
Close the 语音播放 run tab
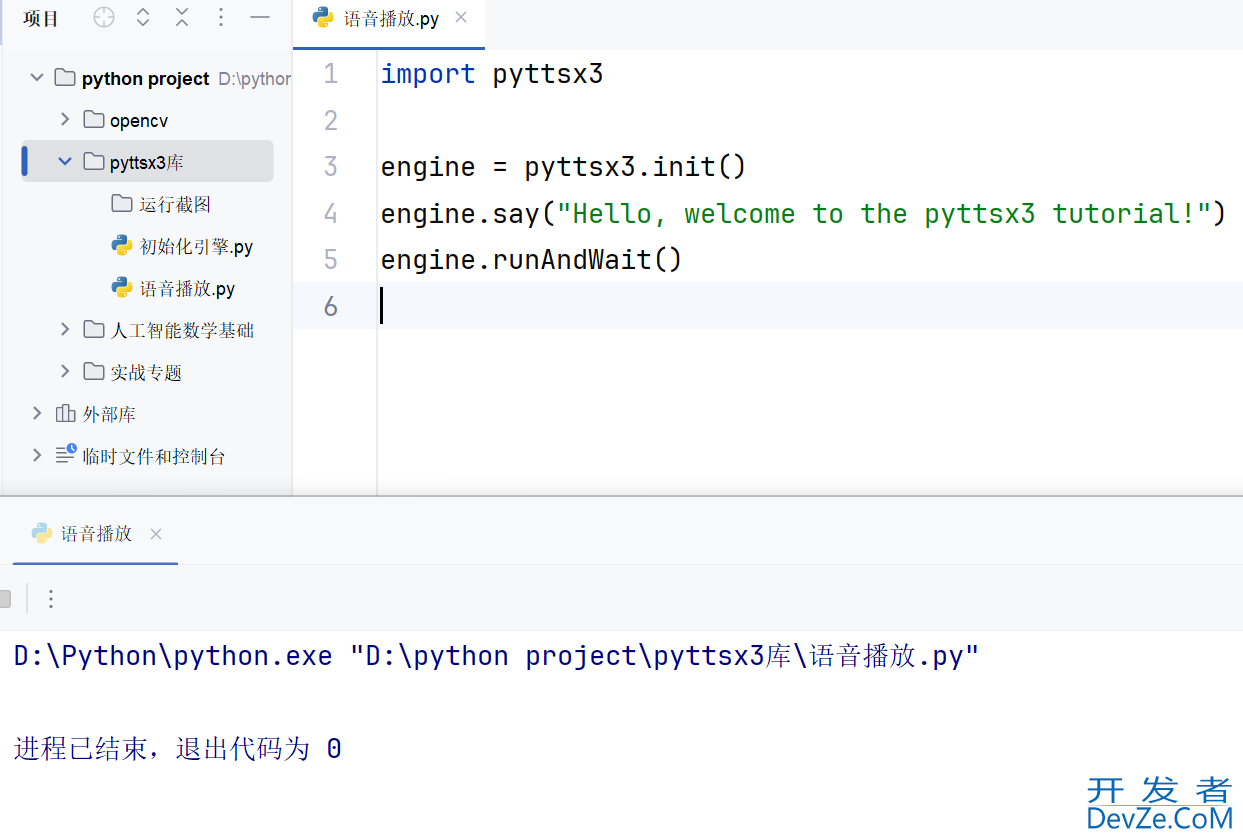pos(156,534)
